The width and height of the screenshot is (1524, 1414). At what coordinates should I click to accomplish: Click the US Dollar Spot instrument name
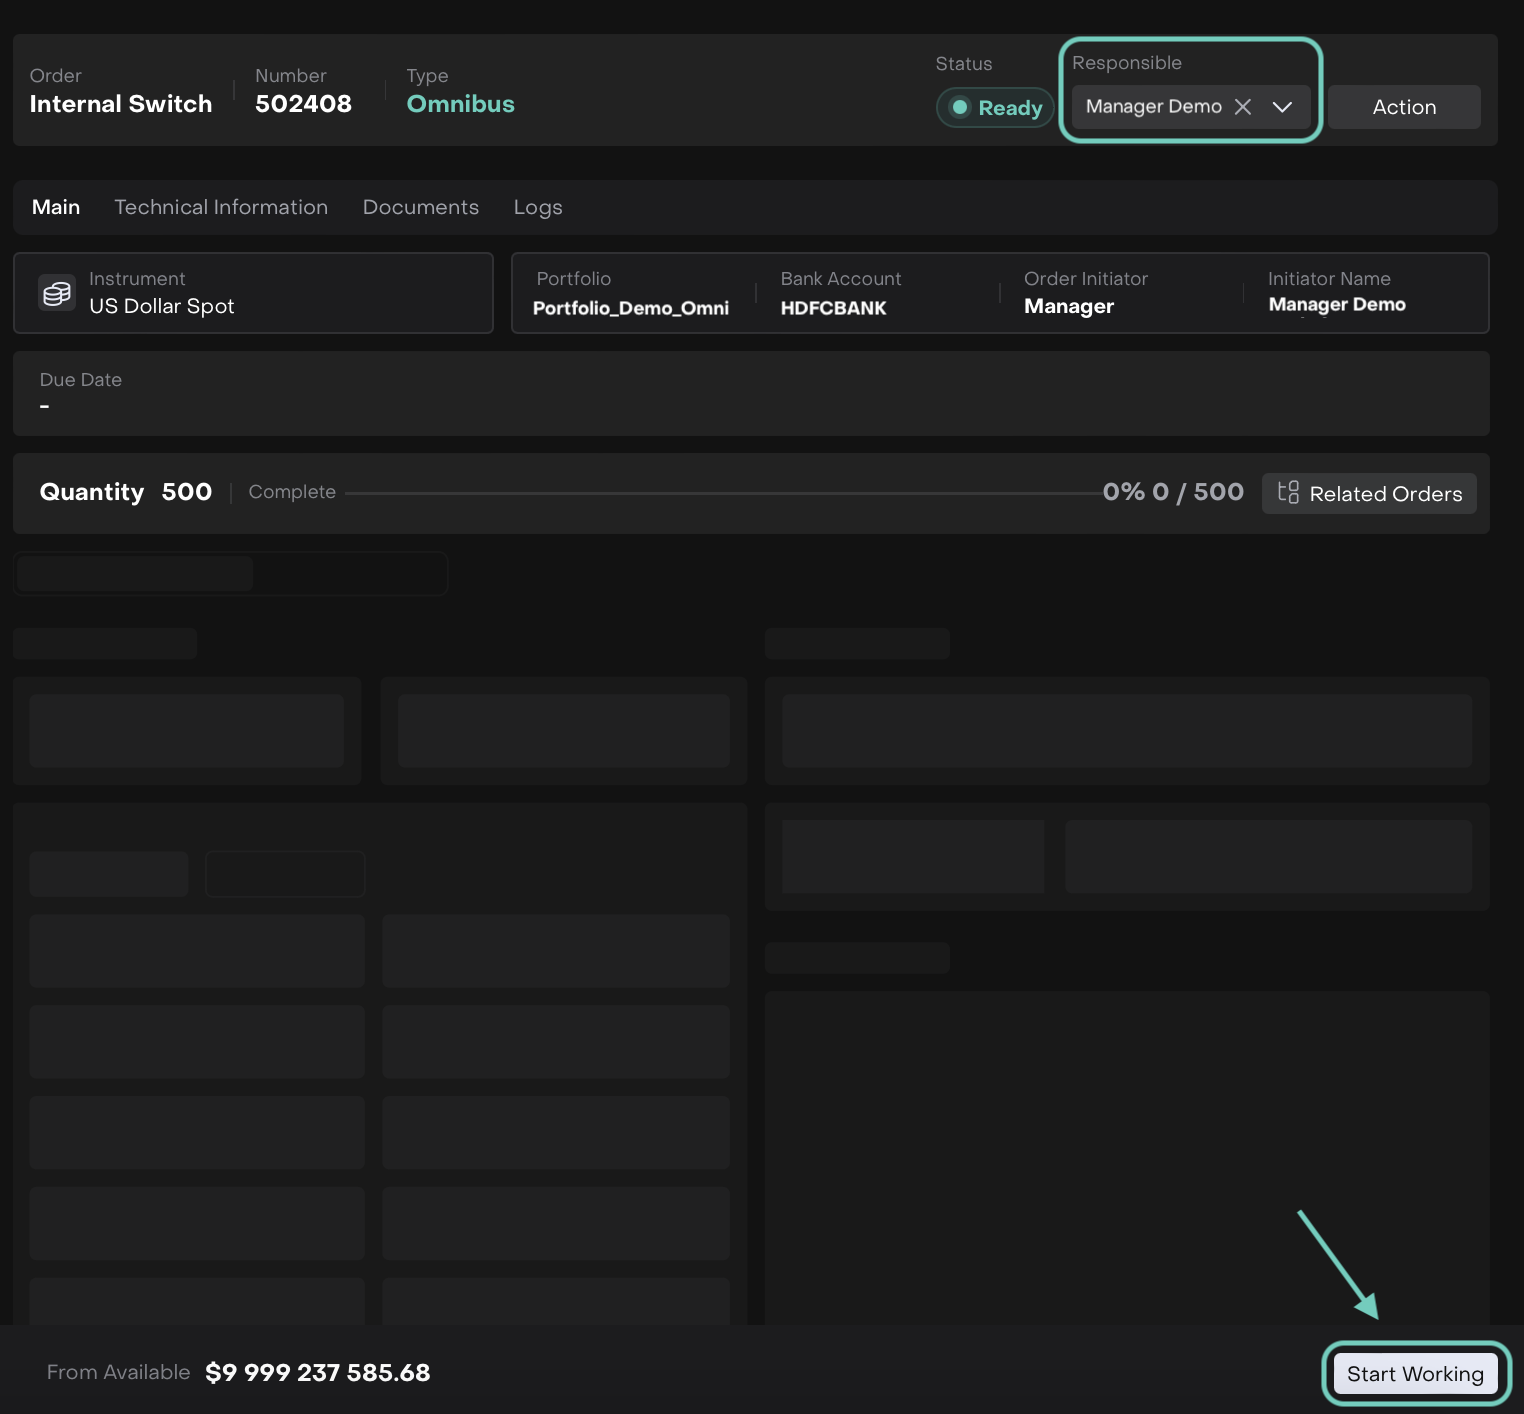pos(162,306)
